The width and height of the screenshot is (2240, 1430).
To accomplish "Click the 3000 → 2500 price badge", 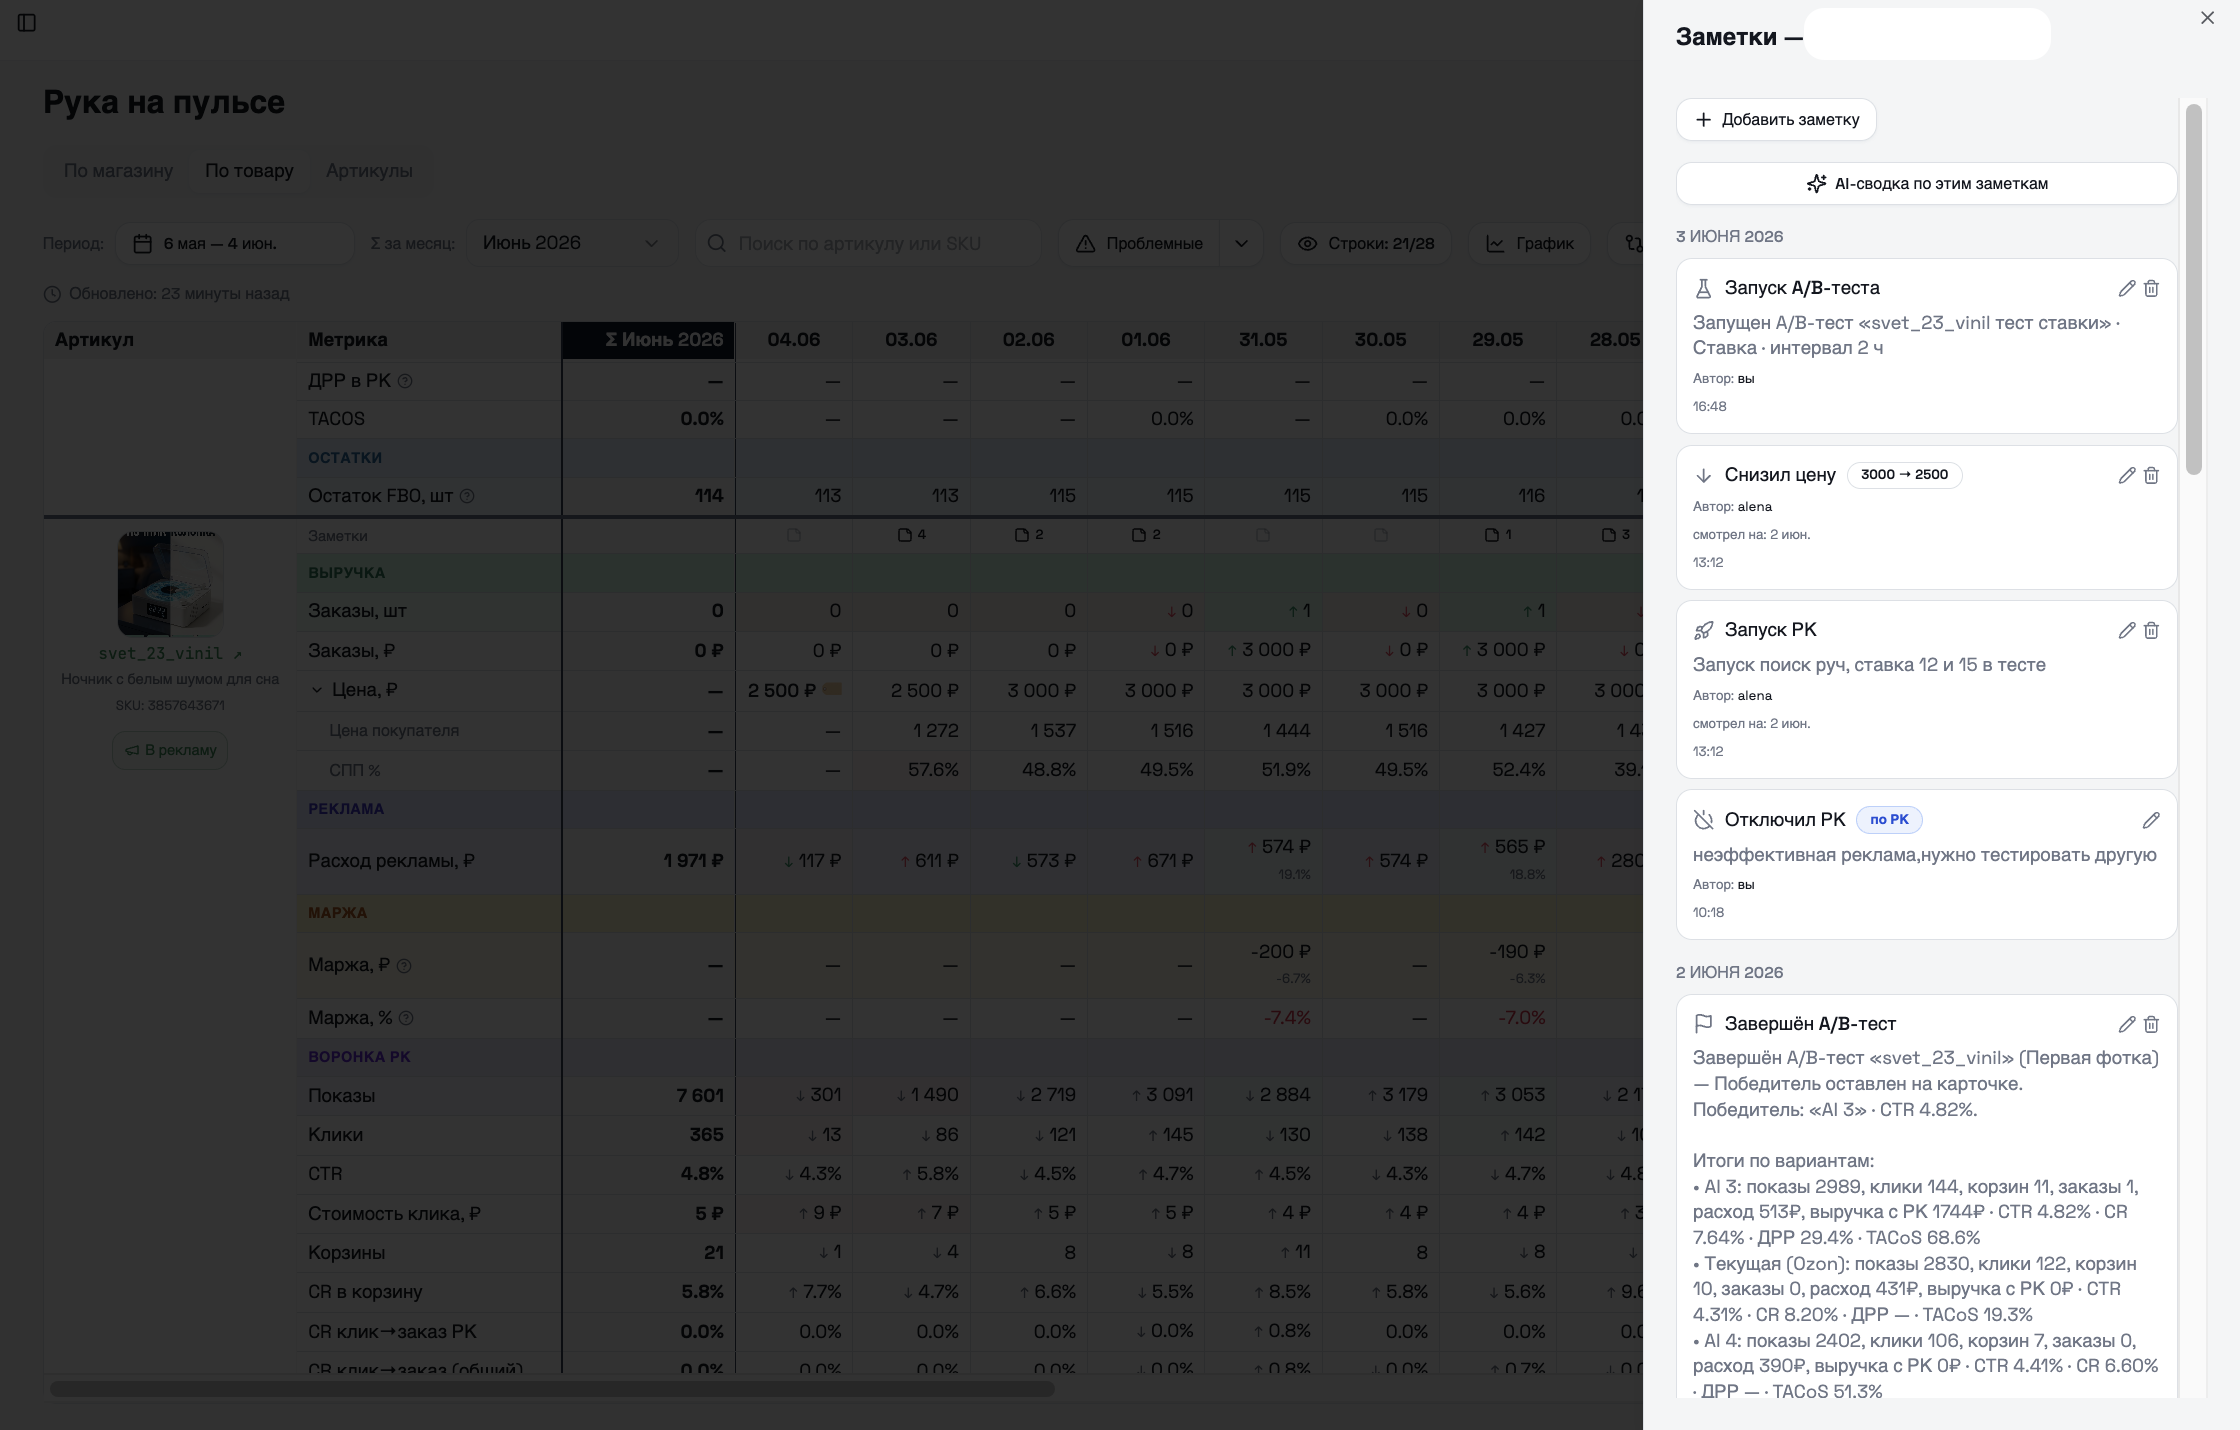I will pos(1904,475).
